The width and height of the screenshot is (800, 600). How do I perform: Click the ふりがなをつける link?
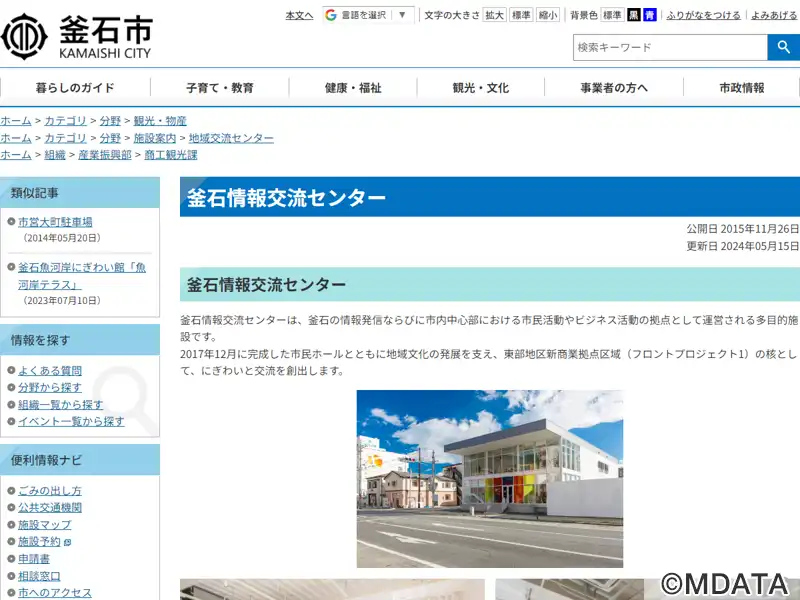point(703,15)
